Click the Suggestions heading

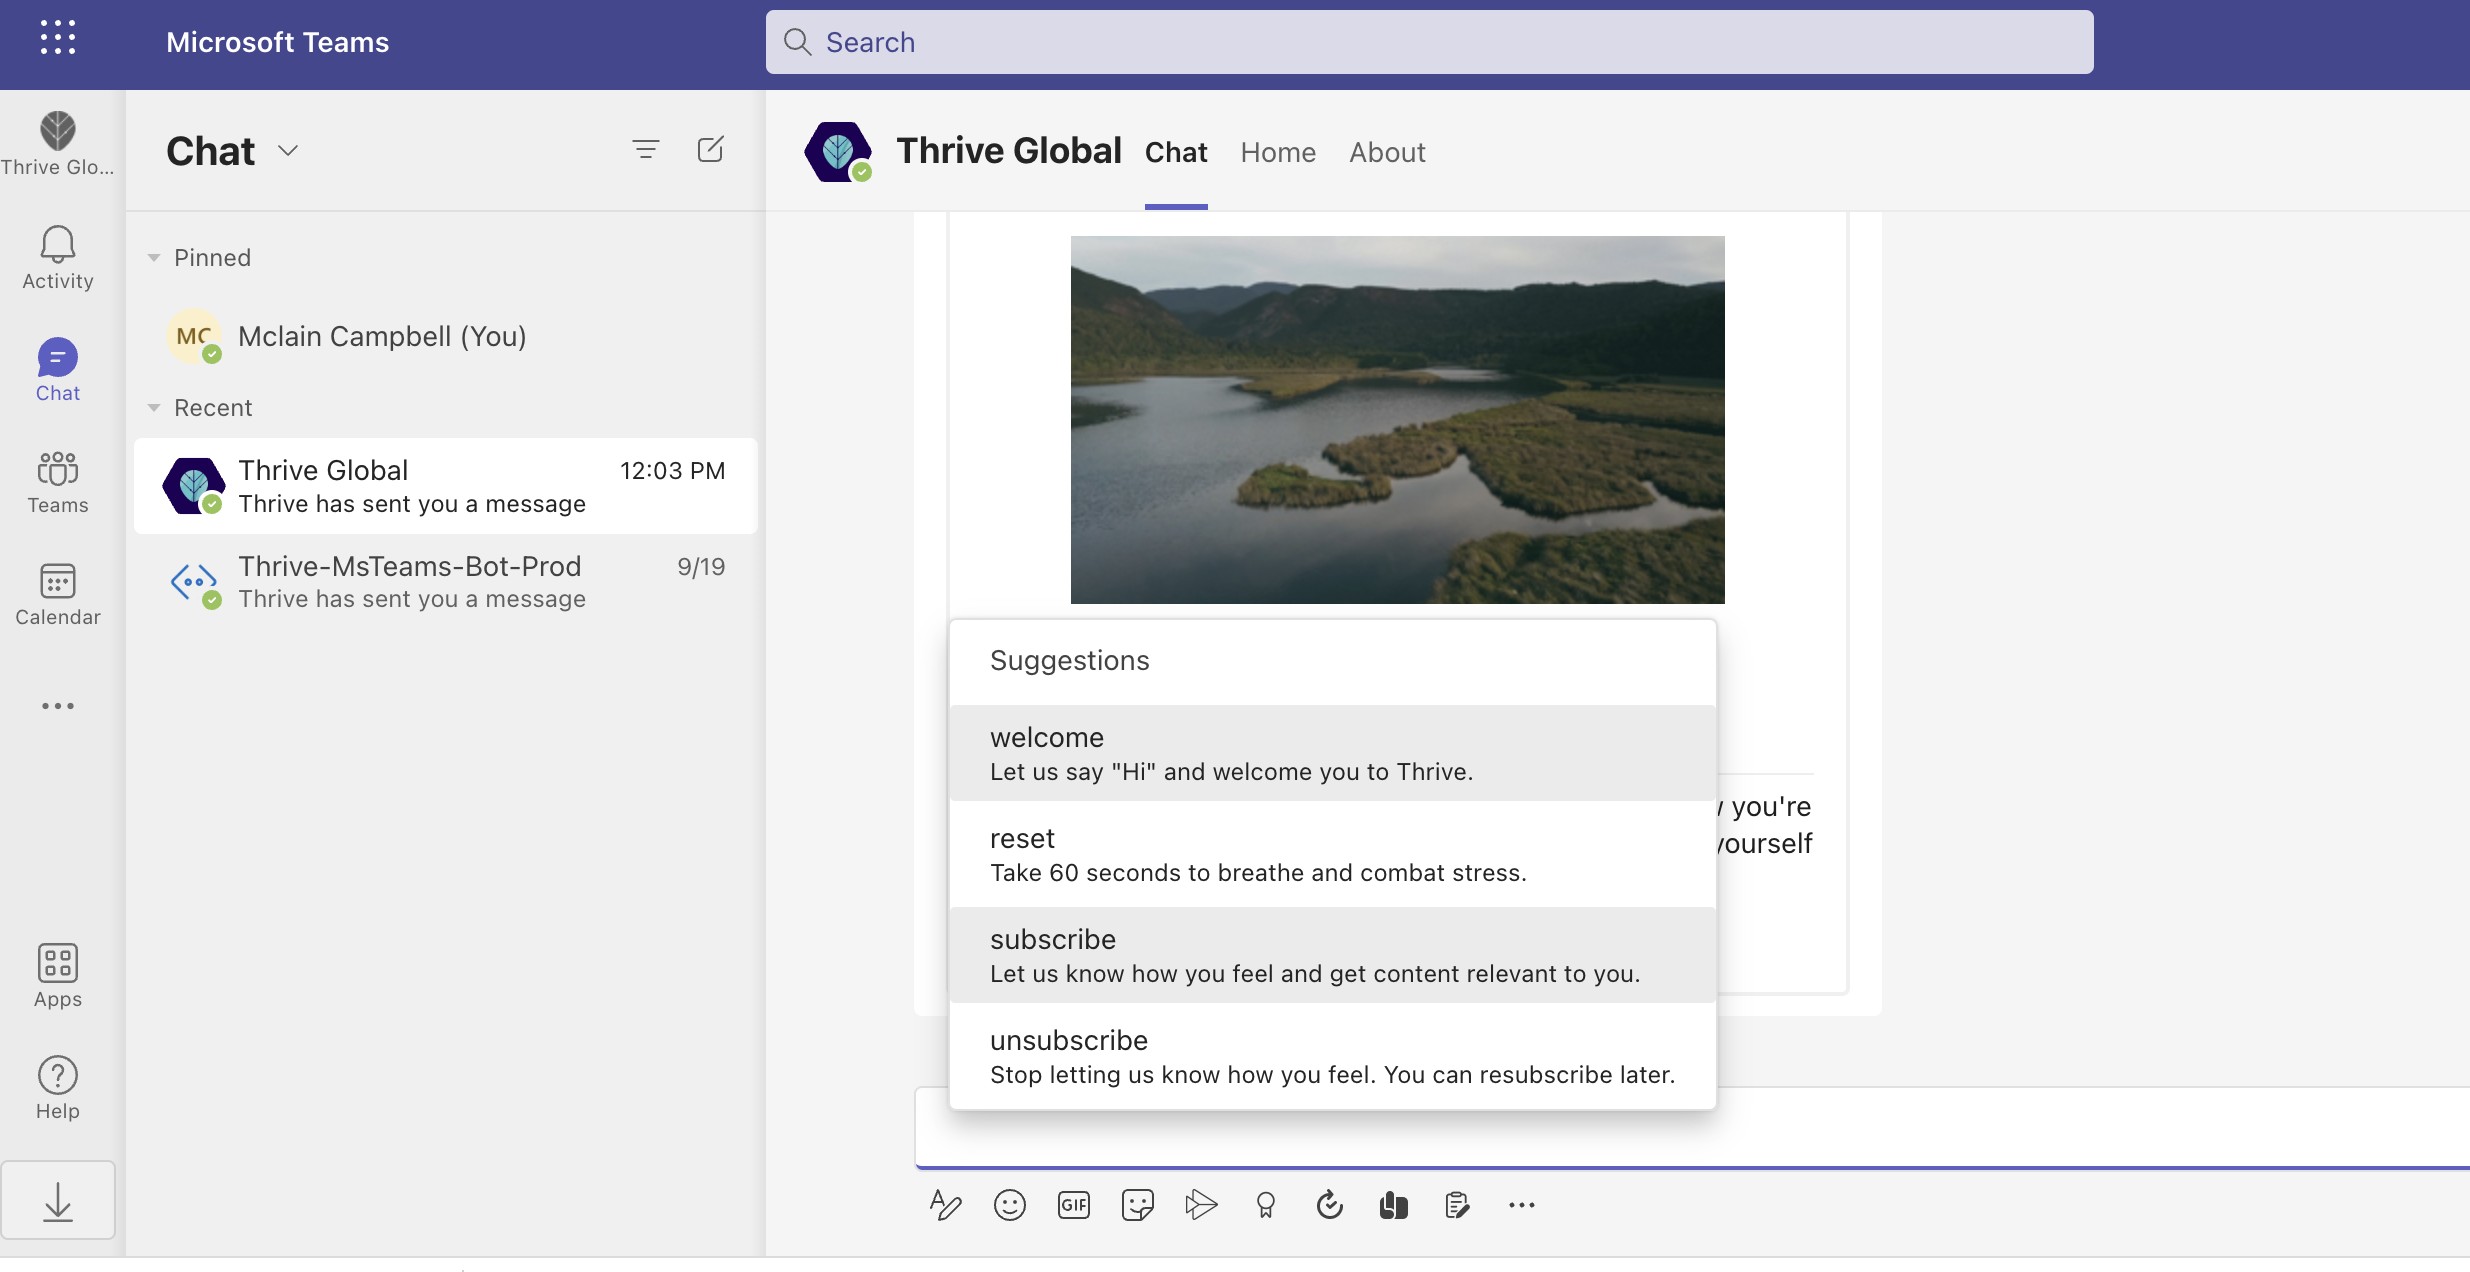[x=1069, y=660]
